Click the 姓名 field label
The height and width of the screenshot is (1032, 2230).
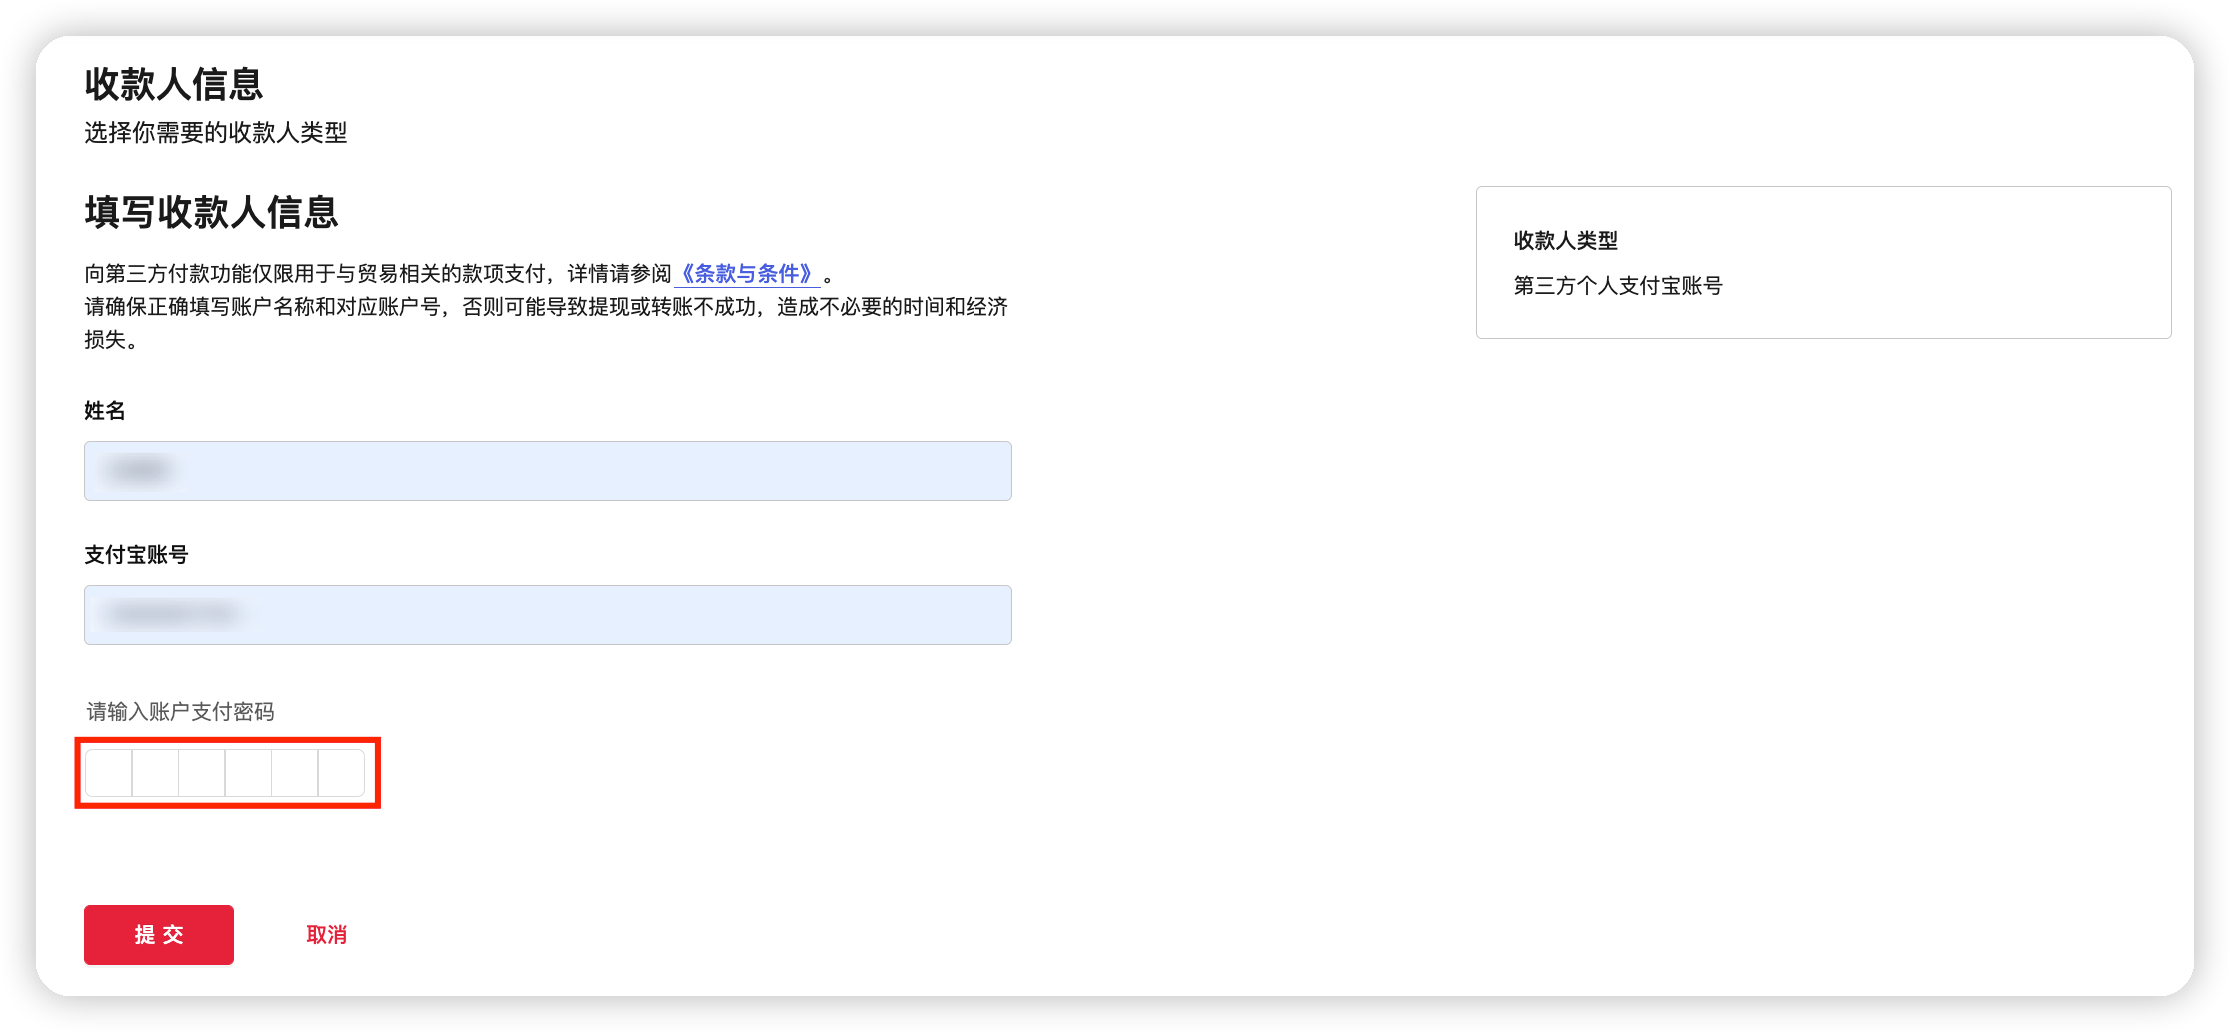[102, 410]
